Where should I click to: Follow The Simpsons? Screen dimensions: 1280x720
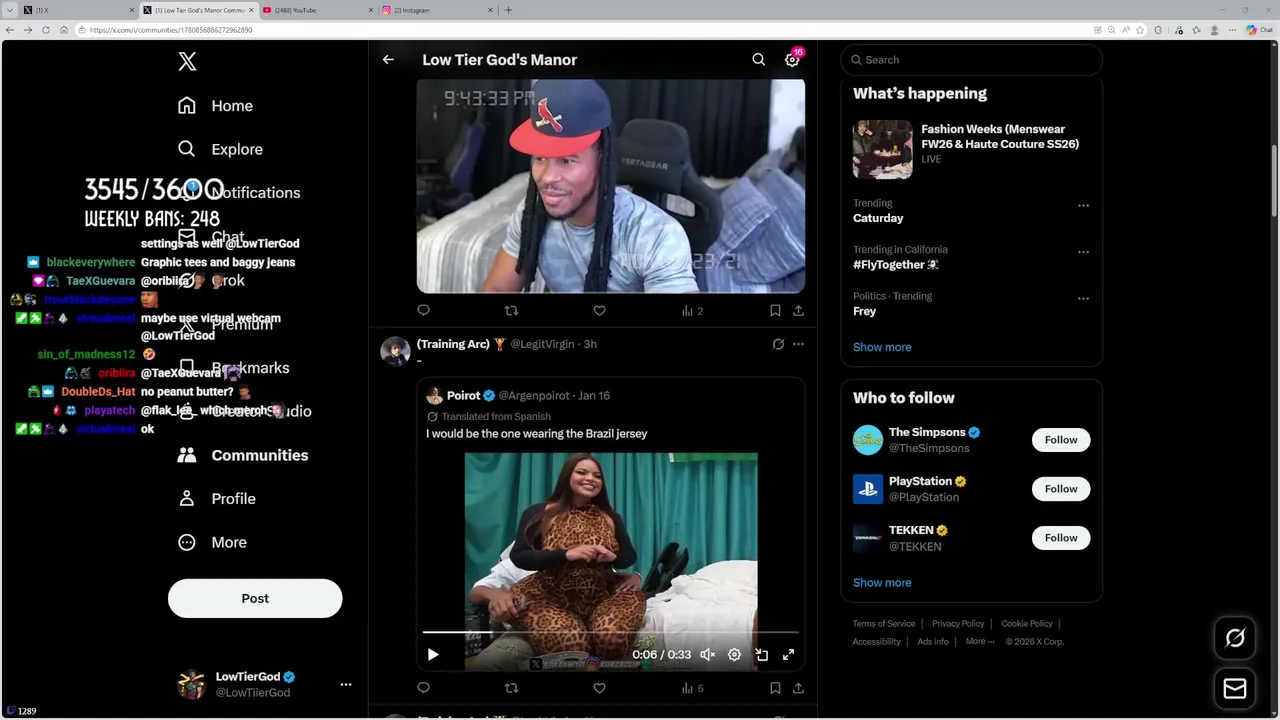click(x=1061, y=440)
